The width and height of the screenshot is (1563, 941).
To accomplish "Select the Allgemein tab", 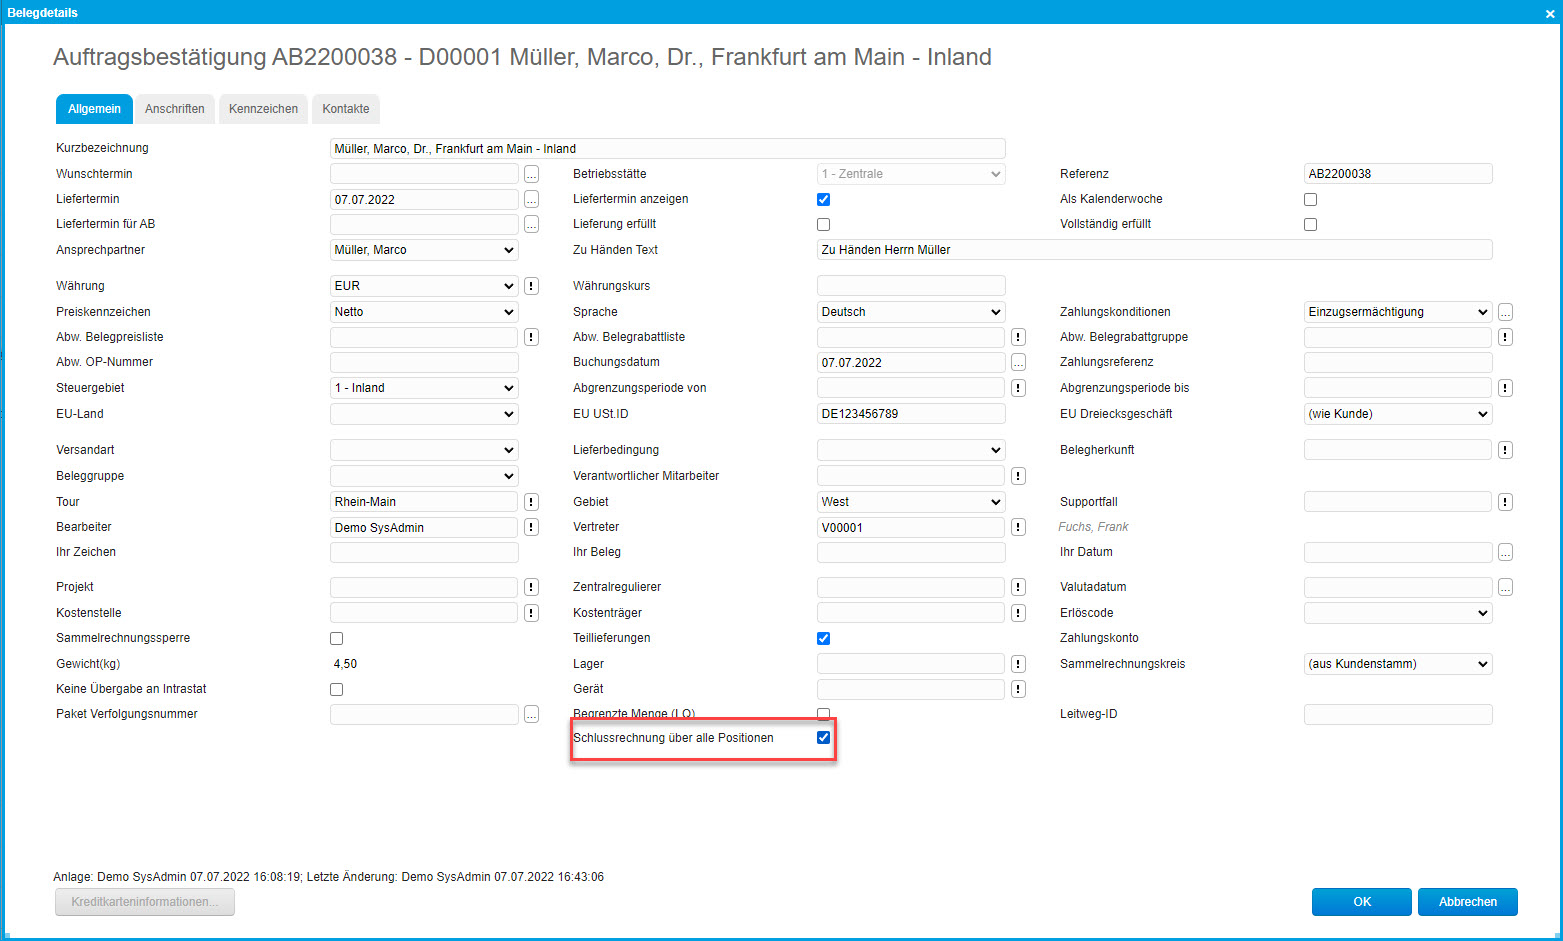I will point(94,109).
